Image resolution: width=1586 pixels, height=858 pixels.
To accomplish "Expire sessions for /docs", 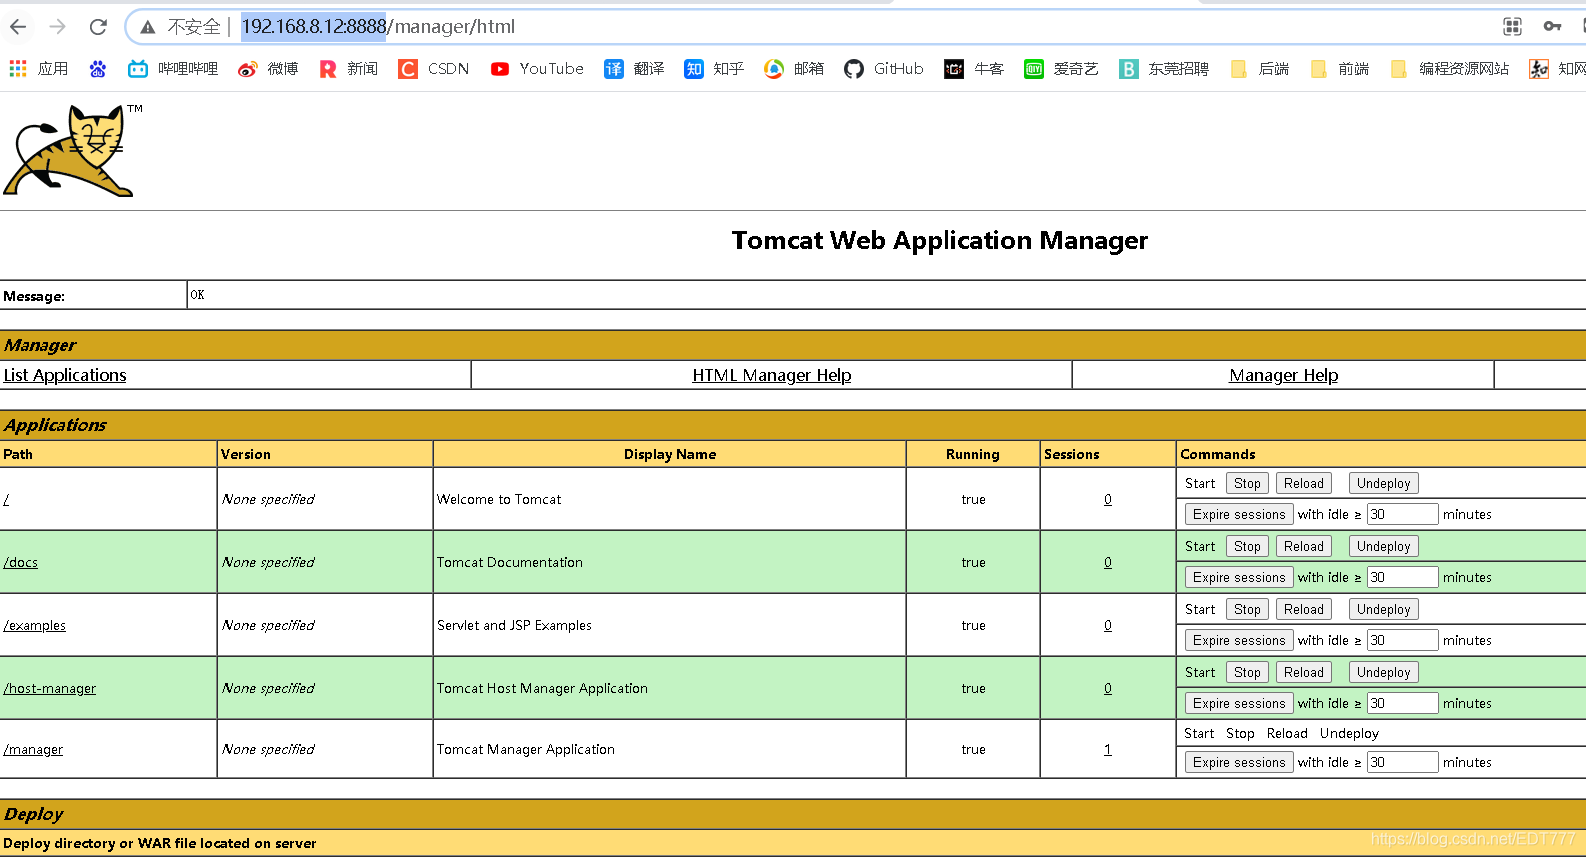I will (1239, 577).
